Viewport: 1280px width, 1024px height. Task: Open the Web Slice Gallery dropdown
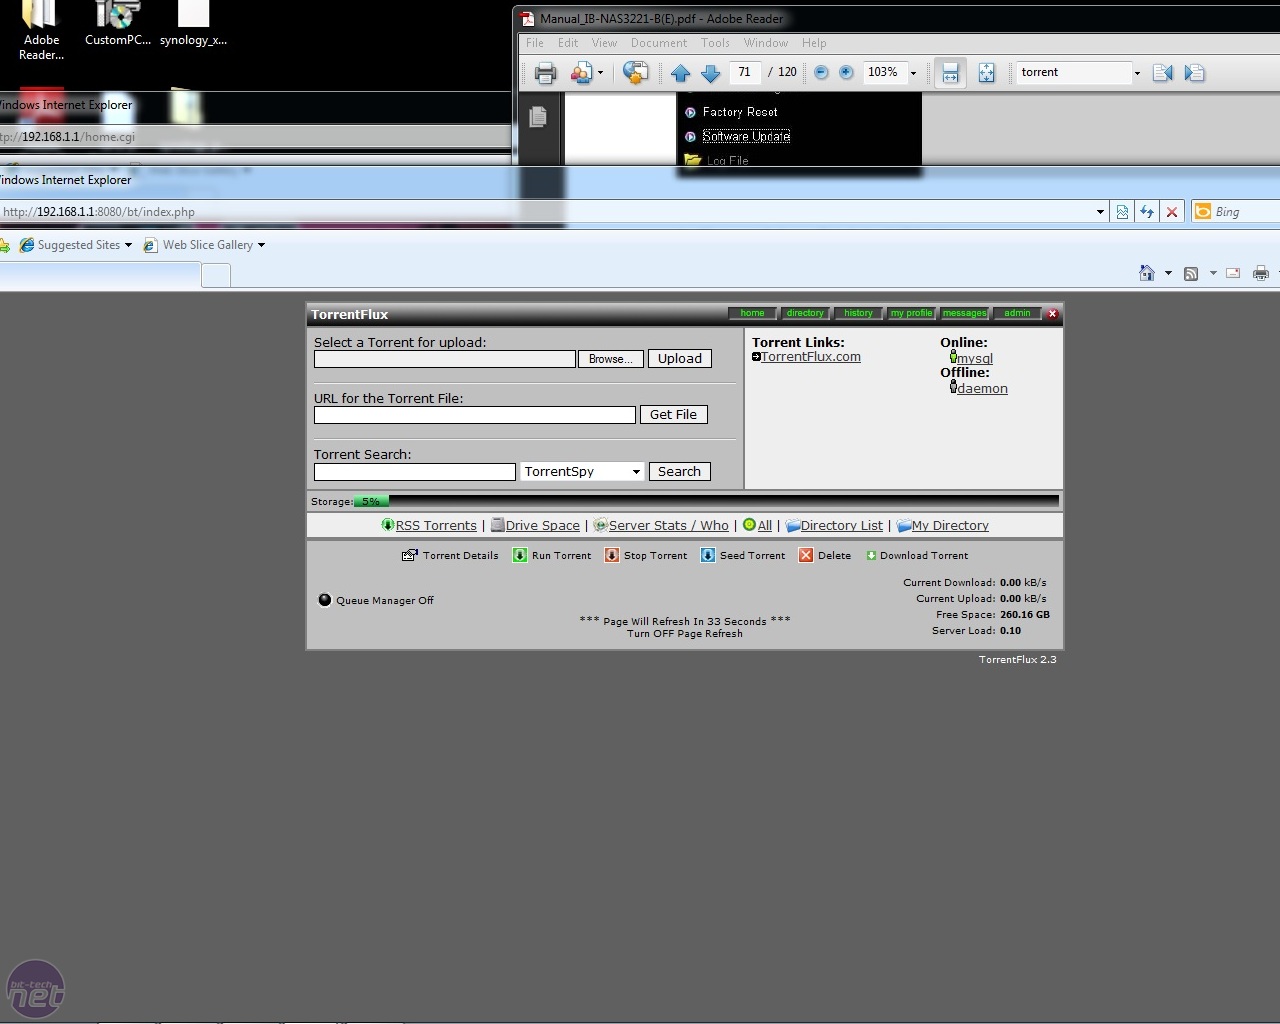261,245
